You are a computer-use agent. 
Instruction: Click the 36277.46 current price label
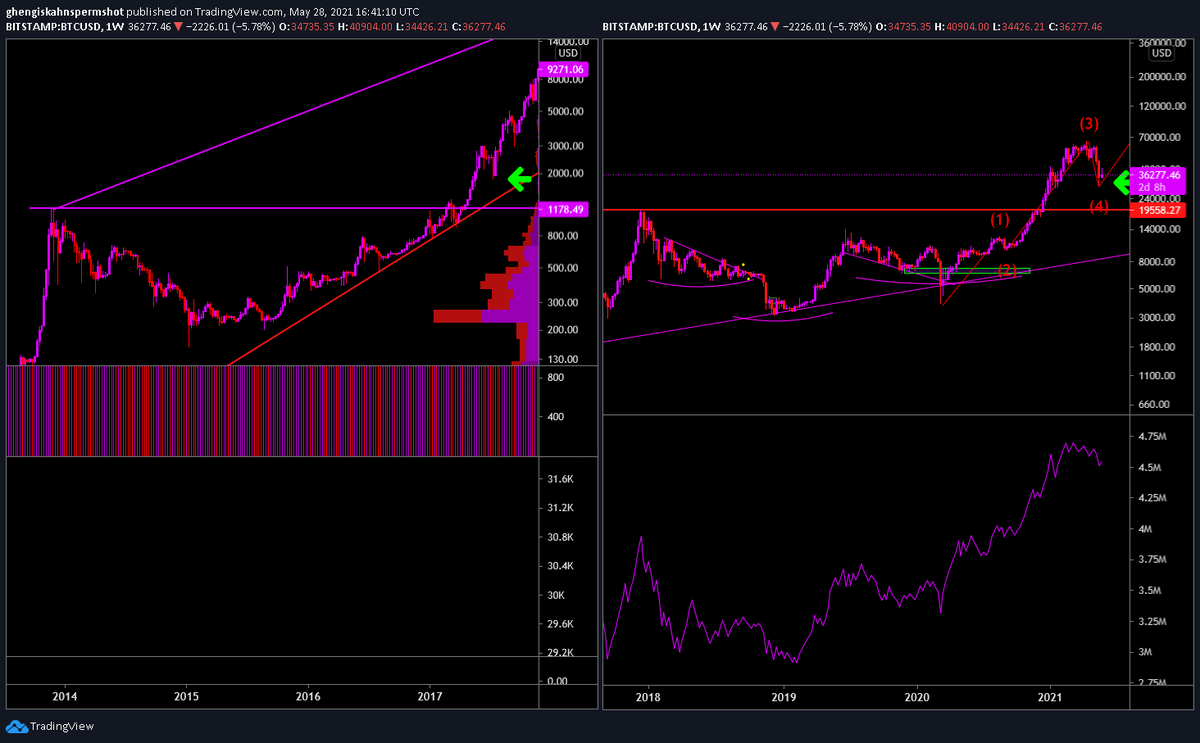point(1160,175)
